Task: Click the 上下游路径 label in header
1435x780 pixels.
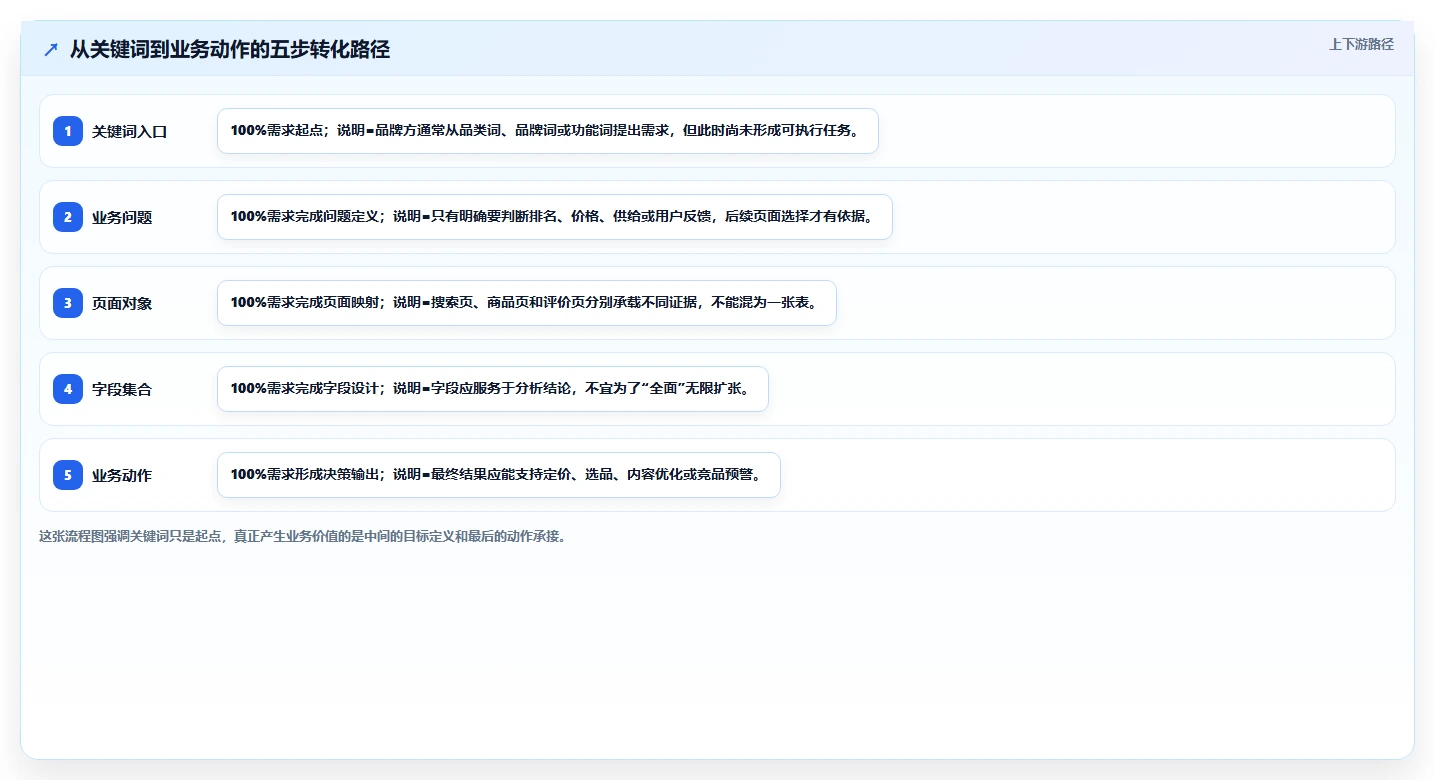Action: [x=1361, y=44]
